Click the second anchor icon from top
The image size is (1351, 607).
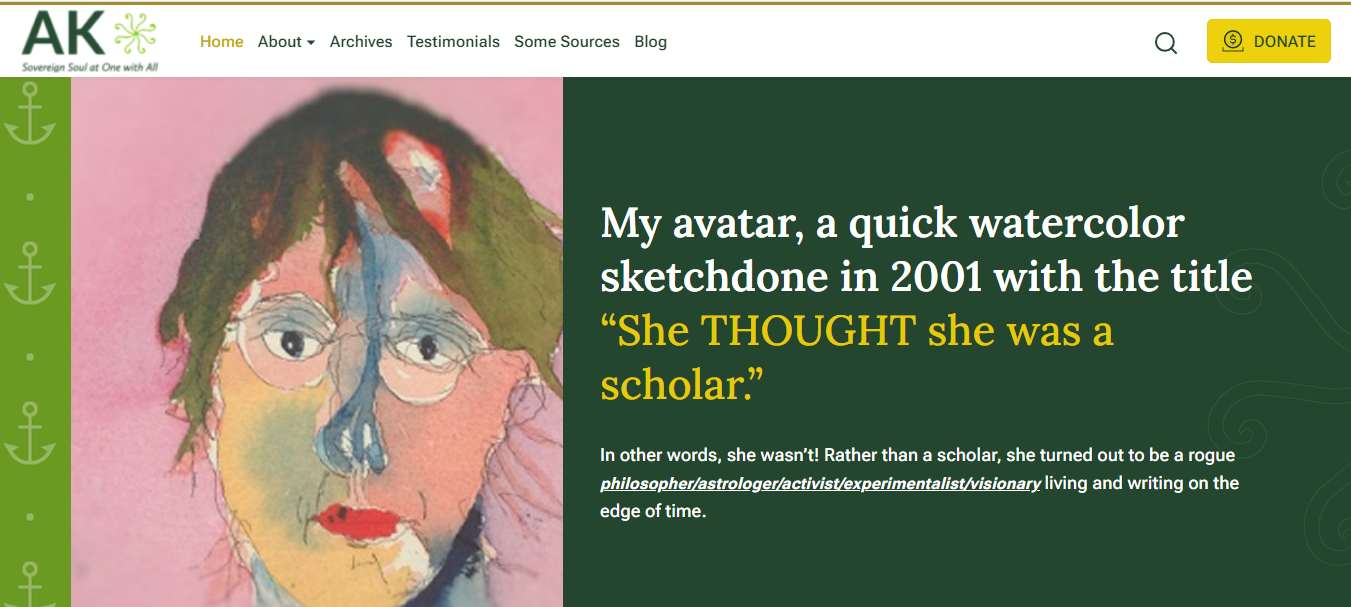(x=29, y=273)
